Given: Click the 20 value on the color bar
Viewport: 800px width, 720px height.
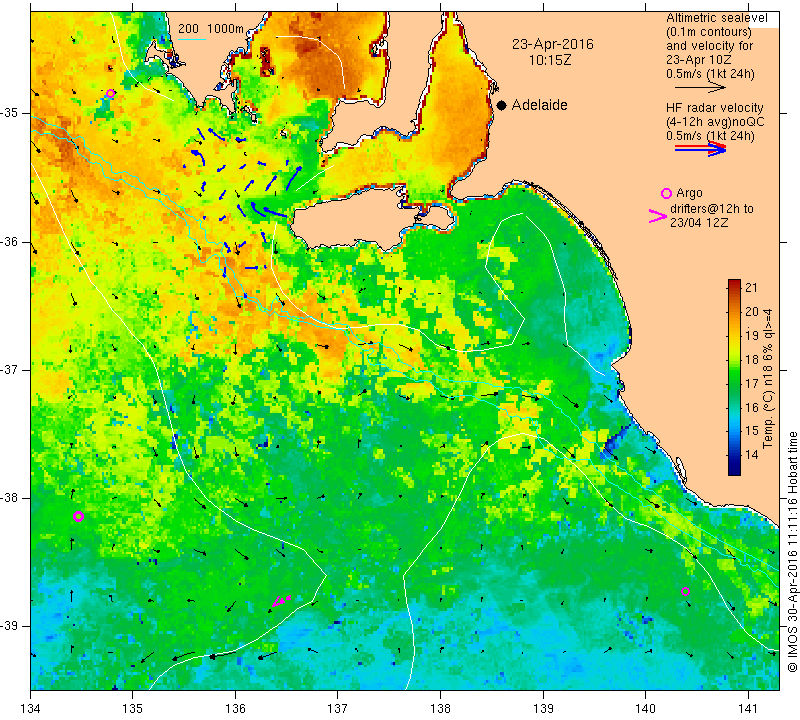Looking at the screenshot, I should [x=752, y=312].
